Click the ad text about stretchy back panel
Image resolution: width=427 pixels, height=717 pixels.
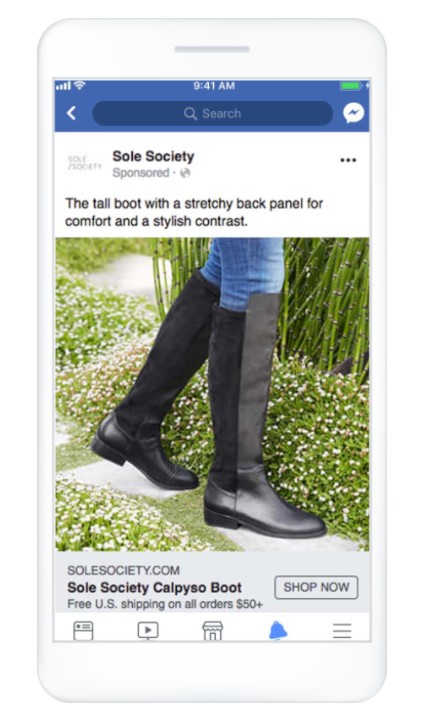click(194, 212)
